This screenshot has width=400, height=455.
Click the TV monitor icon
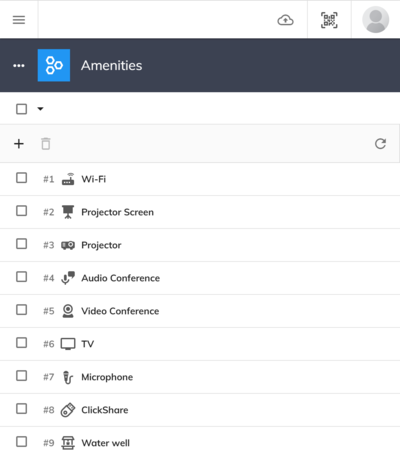pyautogui.click(x=68, y=344)
